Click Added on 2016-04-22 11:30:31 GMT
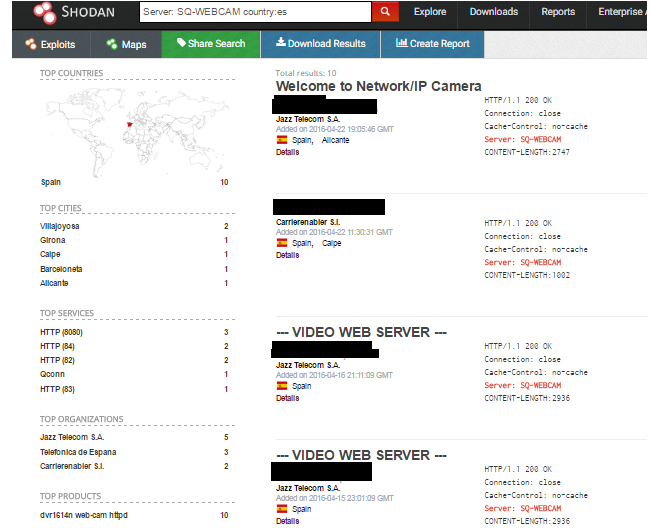Image resolution: width=651 pixels, height=528 pixels. pos(334,232)
